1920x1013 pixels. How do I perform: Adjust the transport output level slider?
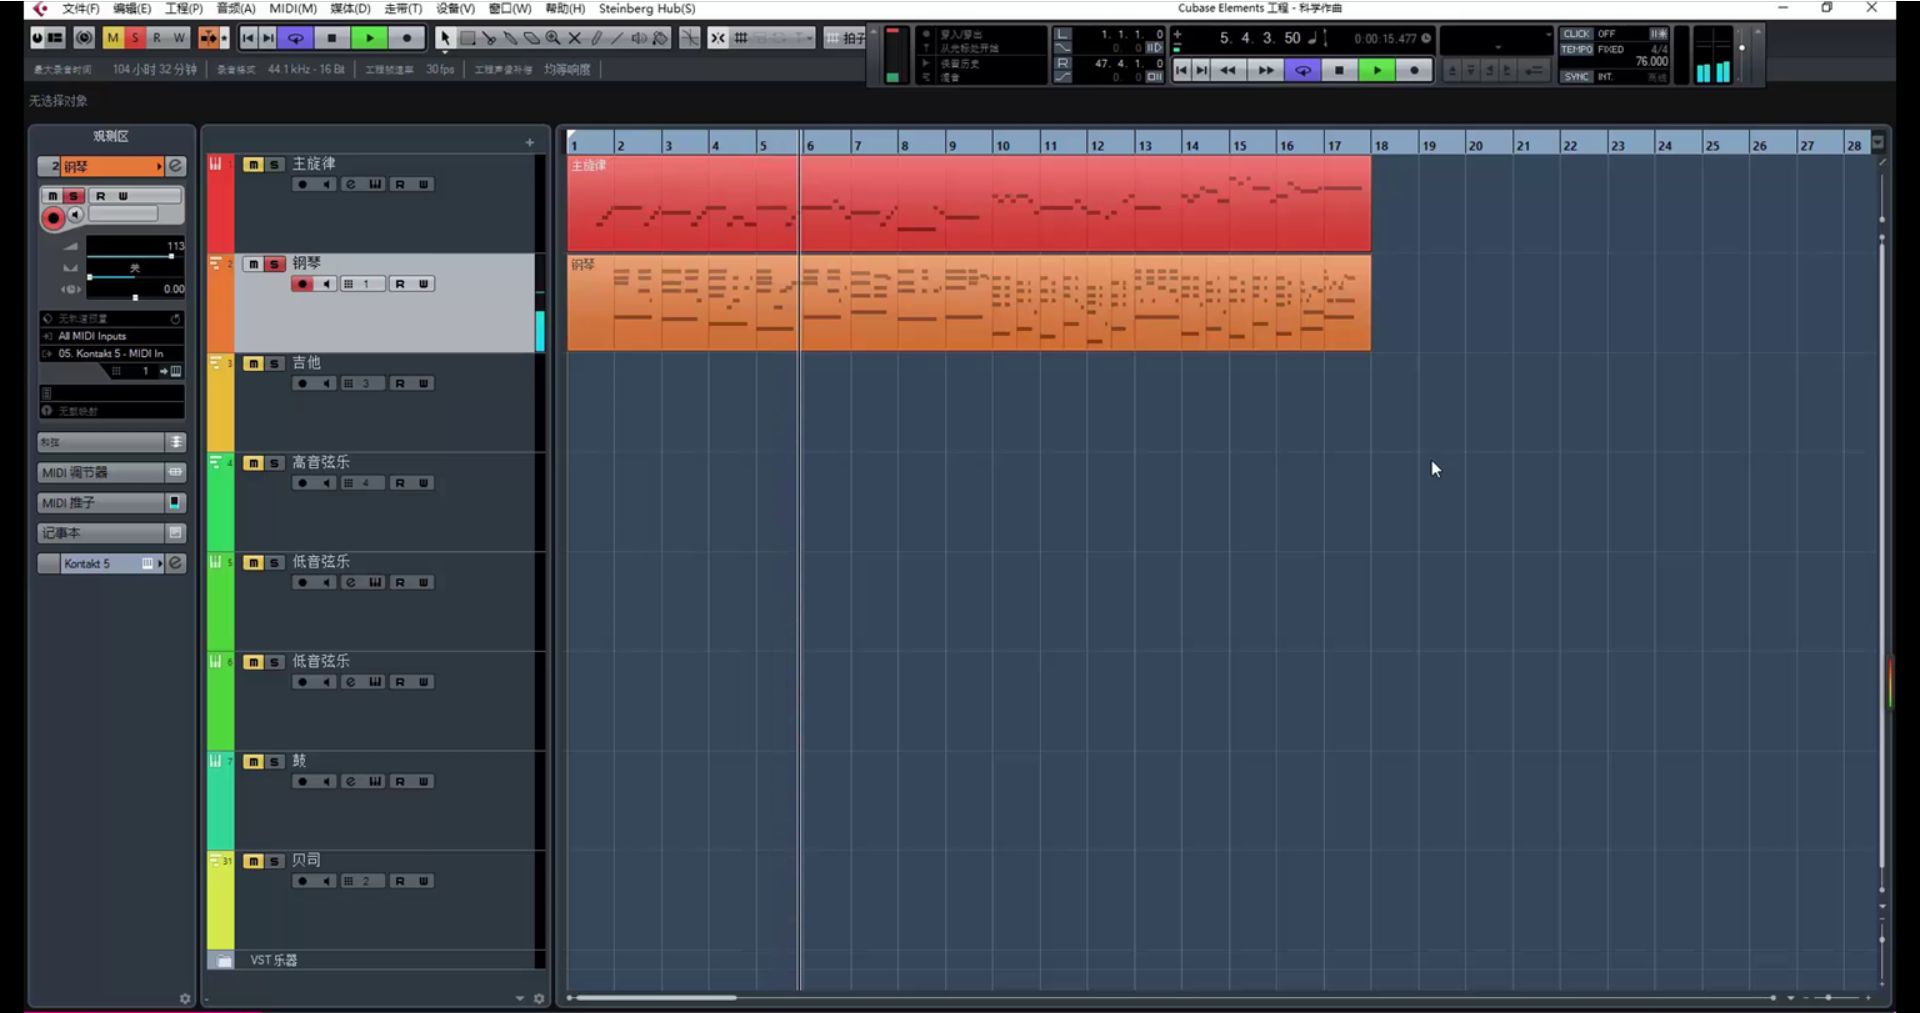[1741, 55]
